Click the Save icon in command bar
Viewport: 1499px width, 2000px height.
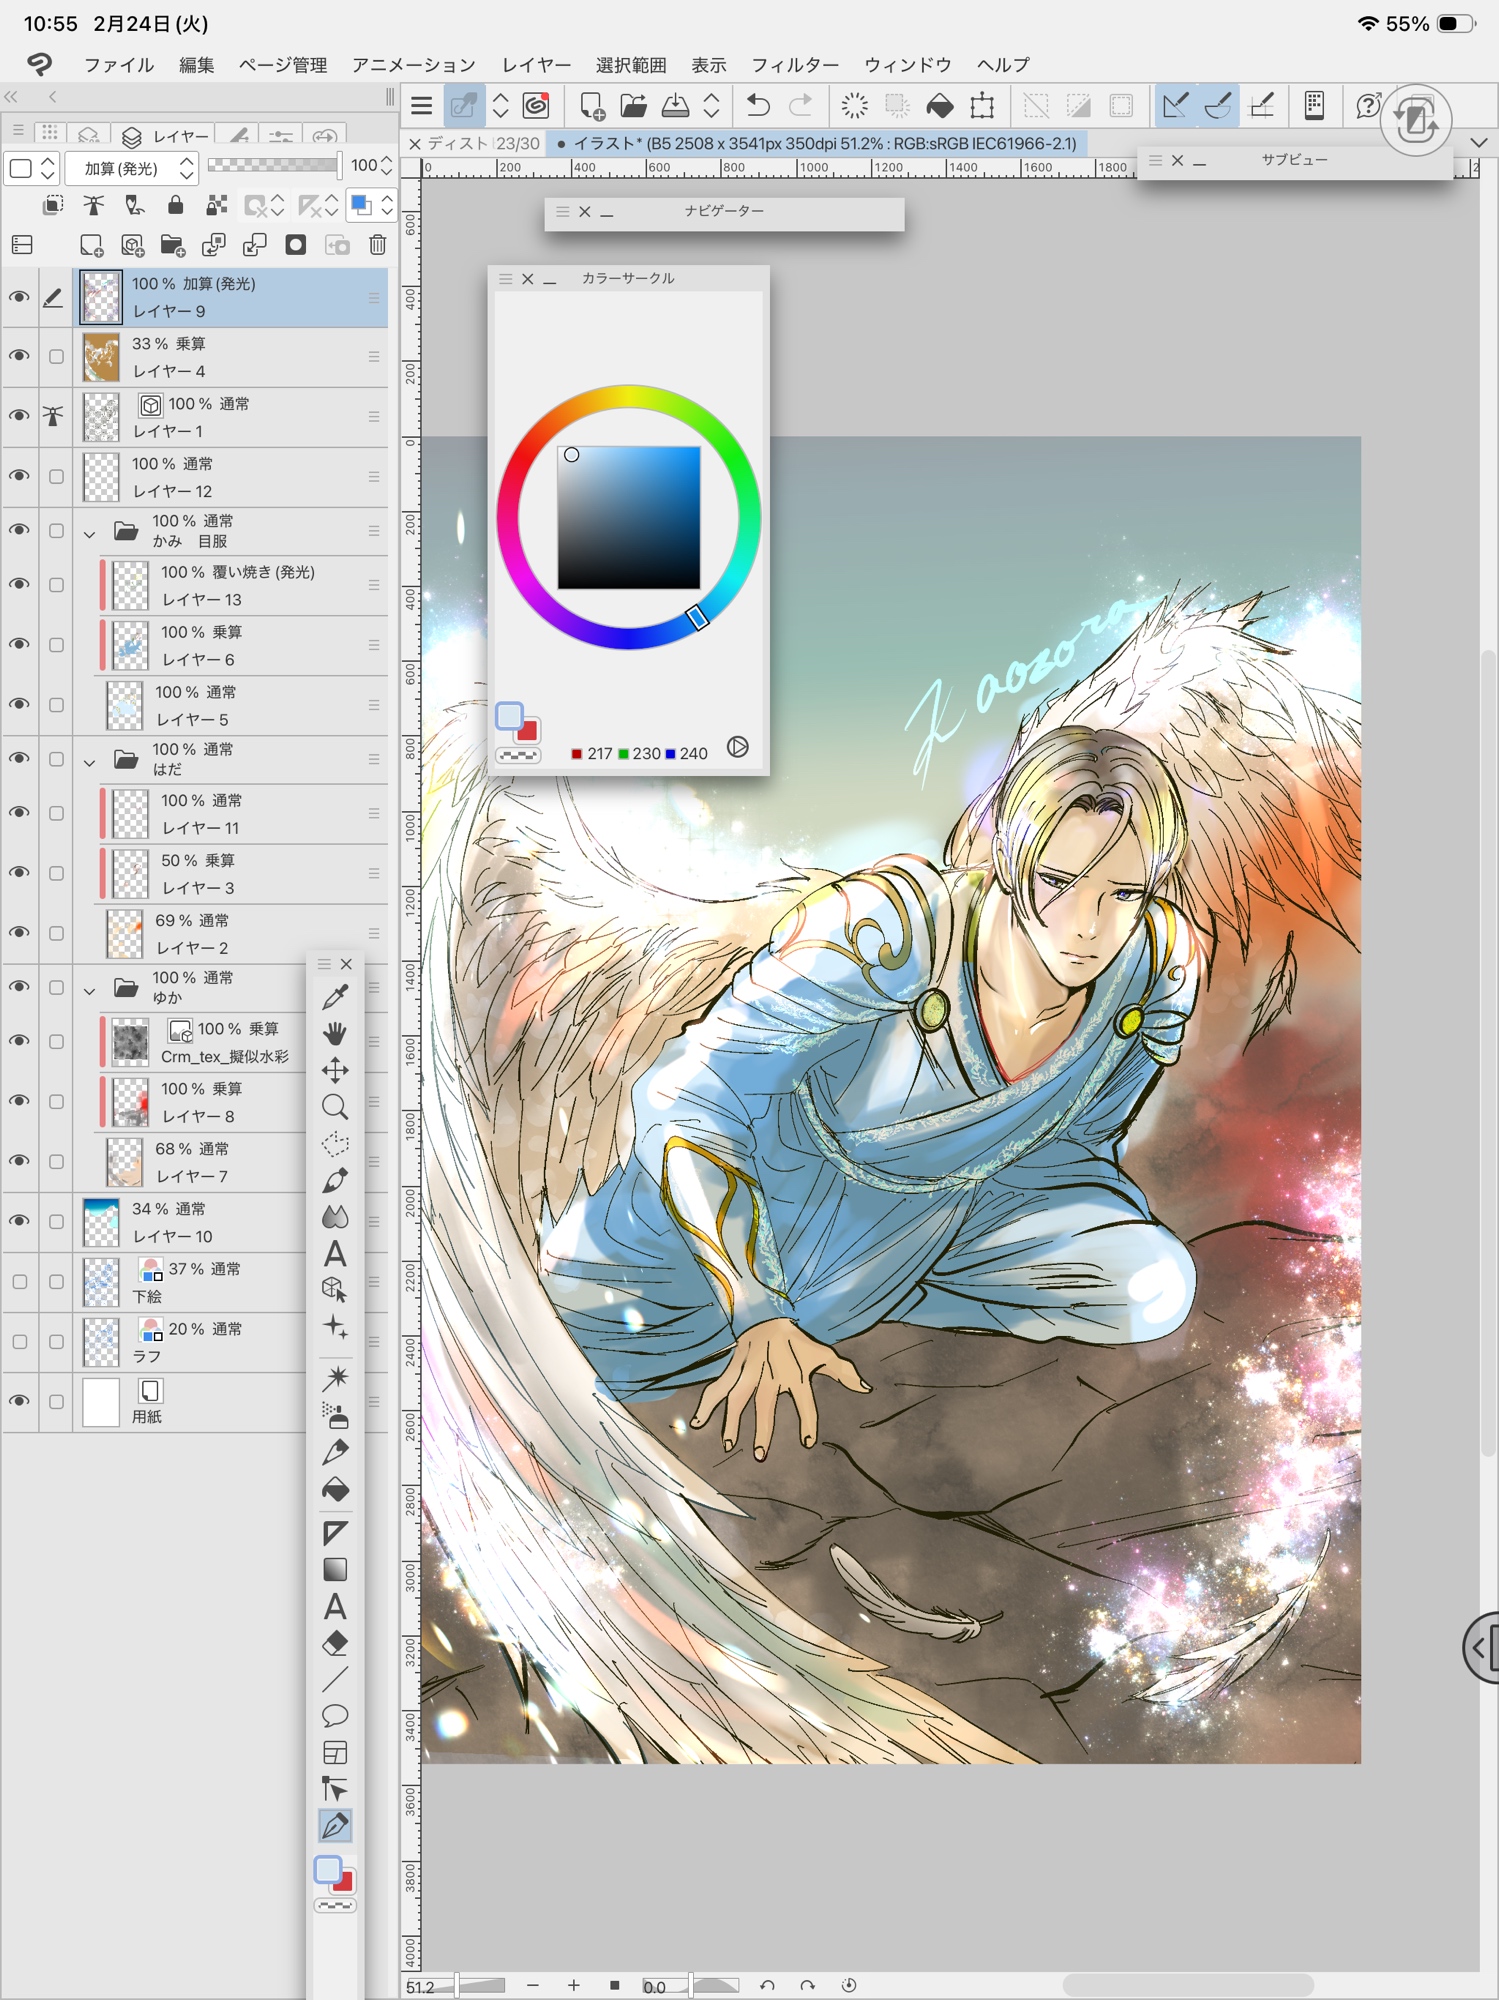[x=675, y=106]
